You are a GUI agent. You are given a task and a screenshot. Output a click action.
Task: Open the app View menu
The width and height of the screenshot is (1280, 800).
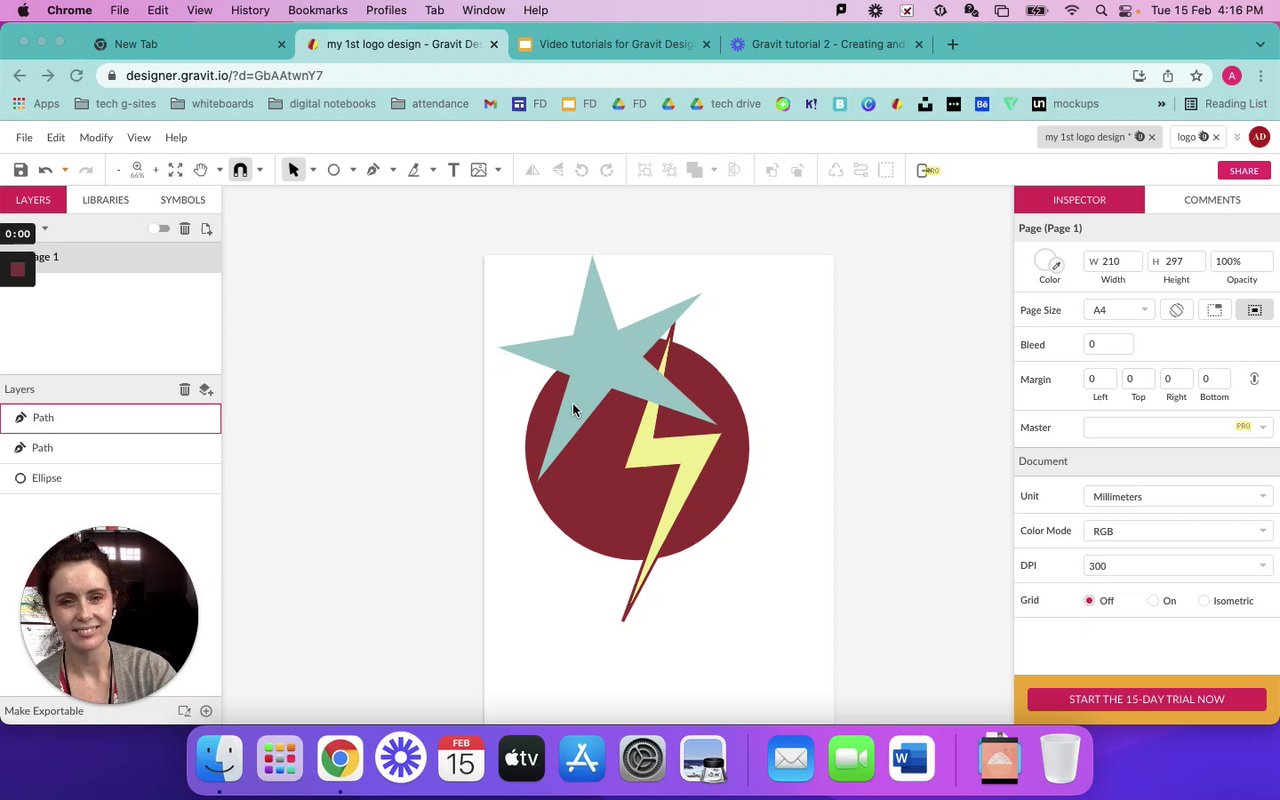pyautogui.click(x=139, y=137)
